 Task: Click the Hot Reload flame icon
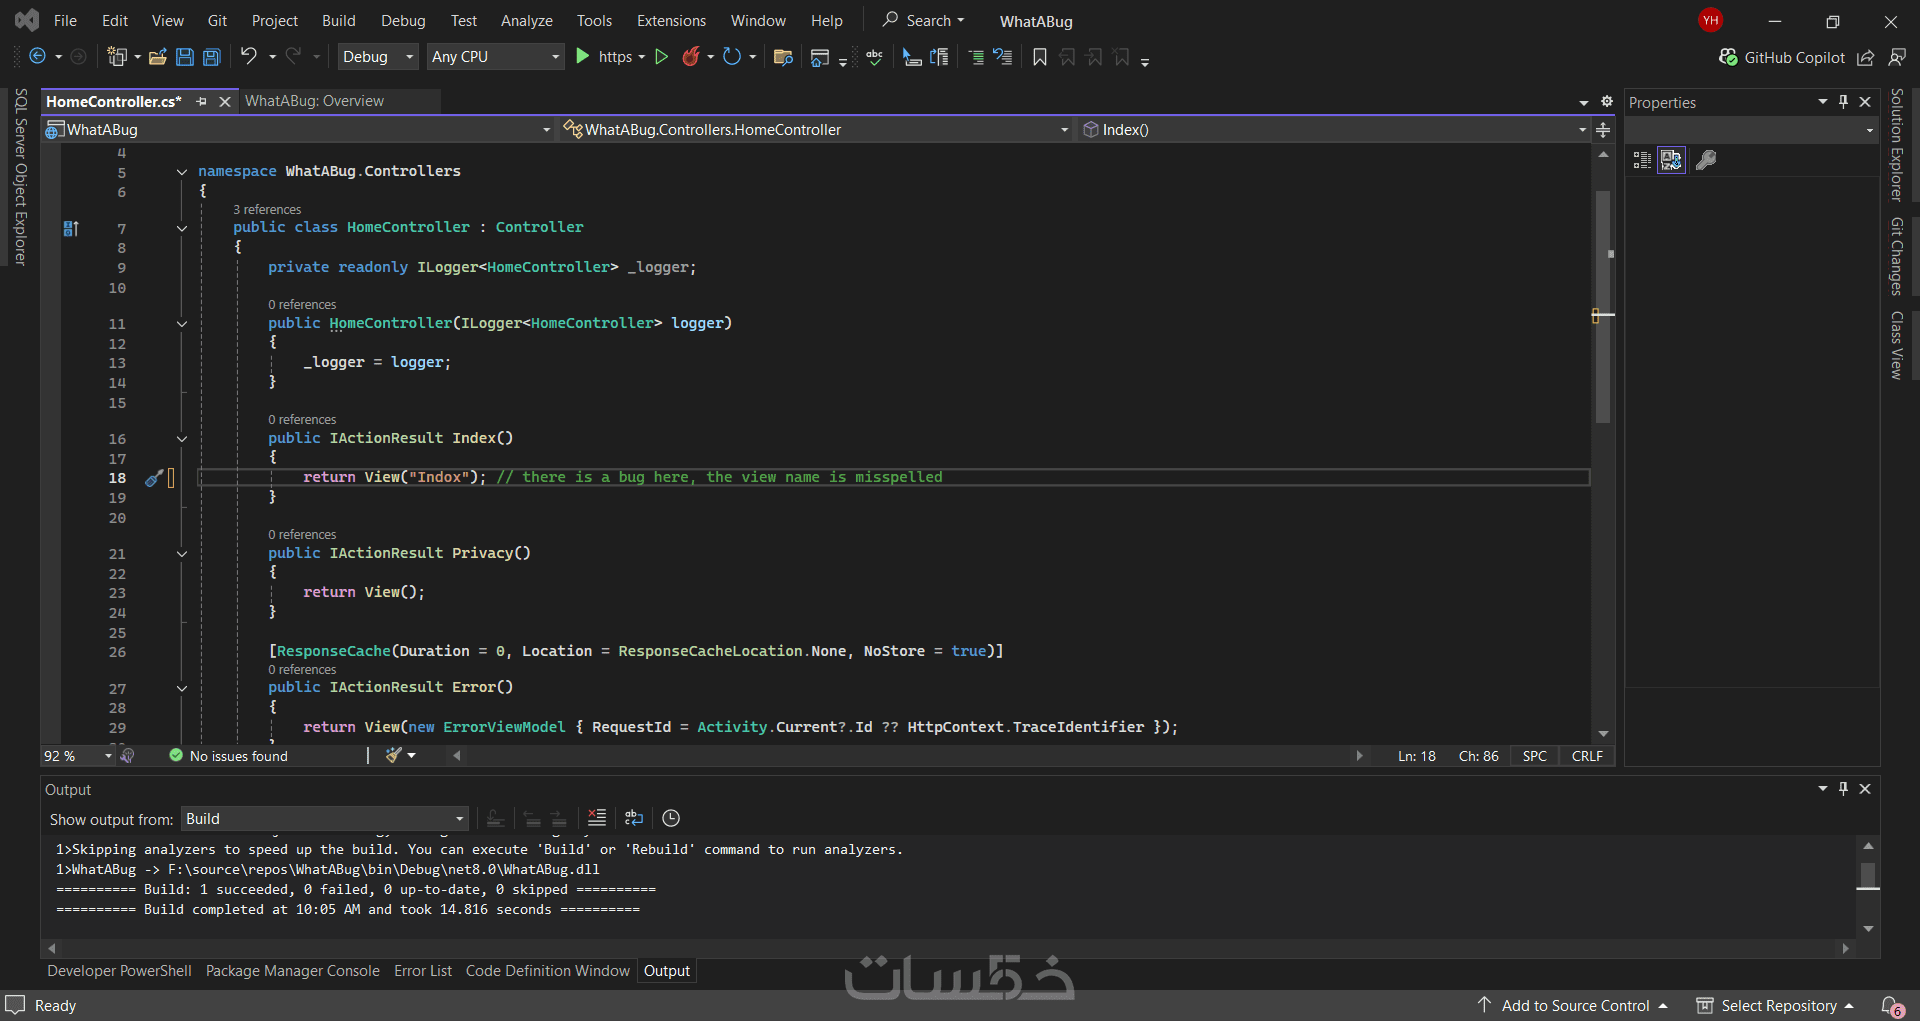coord(691,57)
